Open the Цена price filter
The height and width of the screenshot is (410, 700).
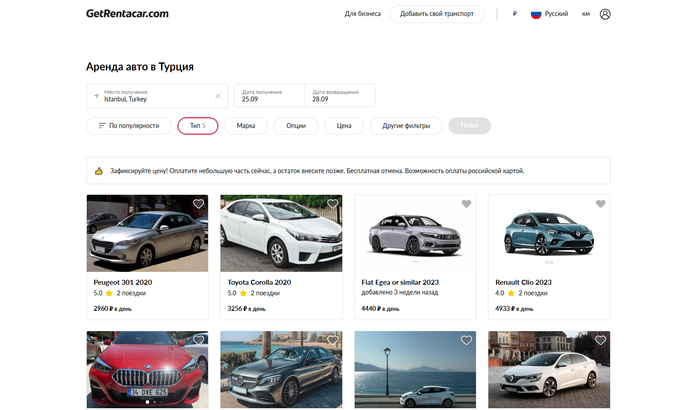coord(343,126)
